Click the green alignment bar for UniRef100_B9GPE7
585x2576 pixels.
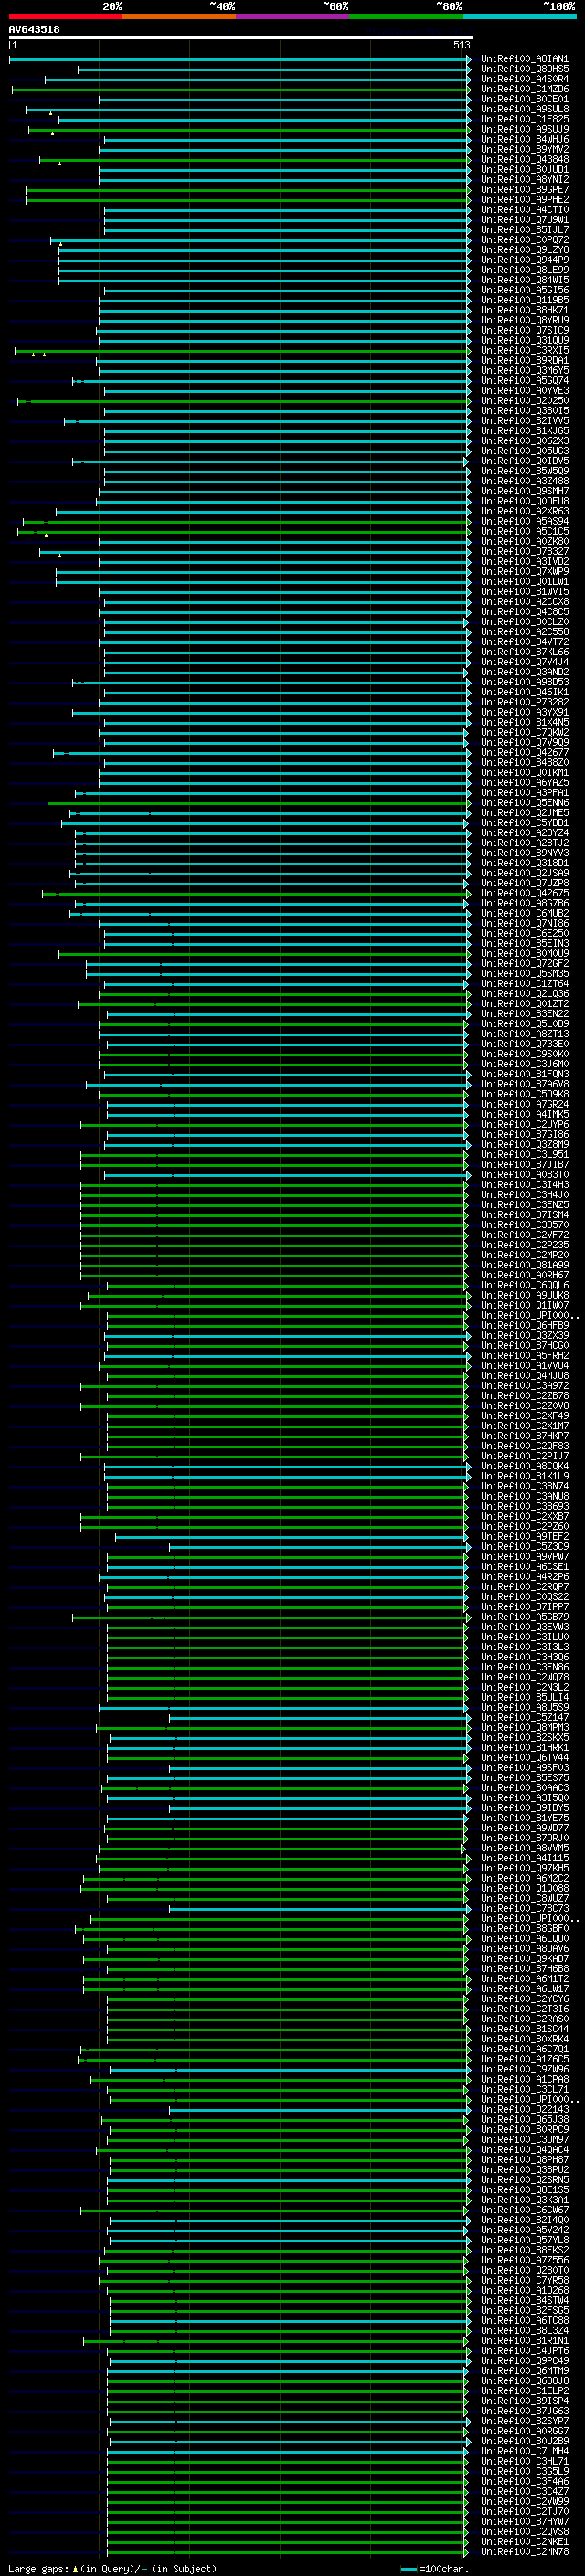click(248, 189)
